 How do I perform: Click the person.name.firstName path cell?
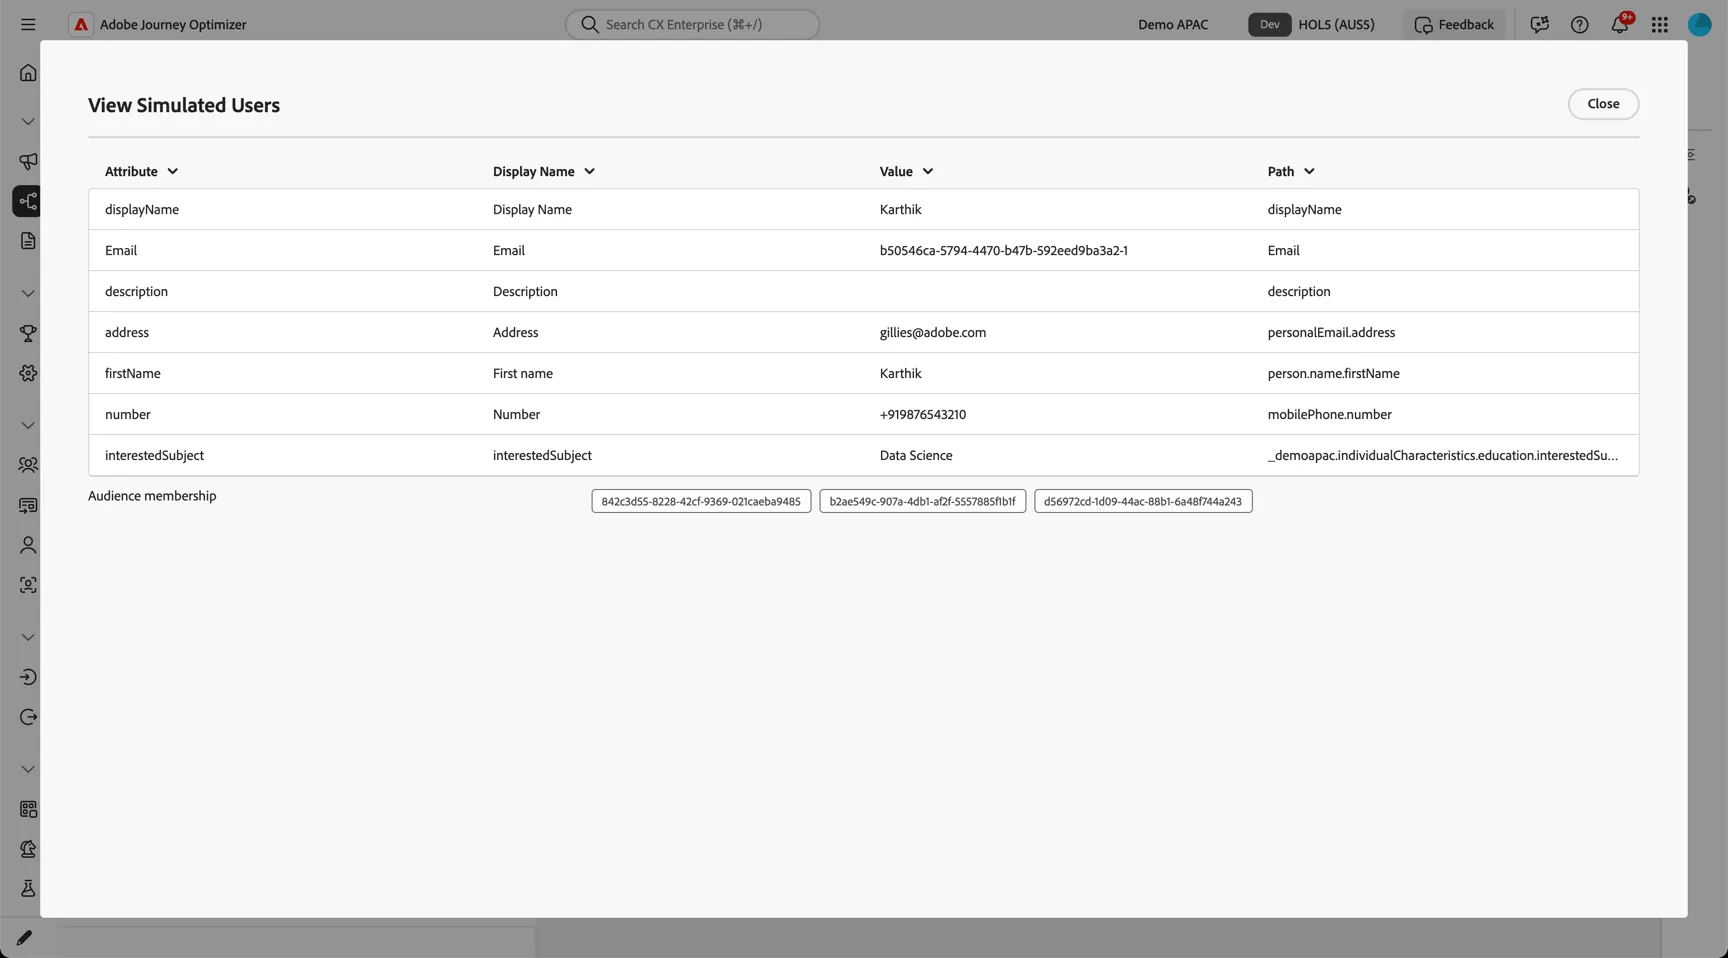[x=1333, y=373]
